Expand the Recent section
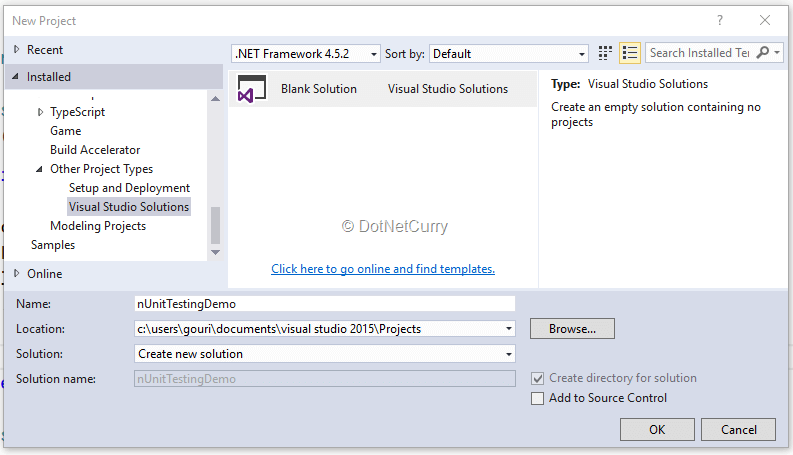 pyautogui.click(x=17, y=50)
